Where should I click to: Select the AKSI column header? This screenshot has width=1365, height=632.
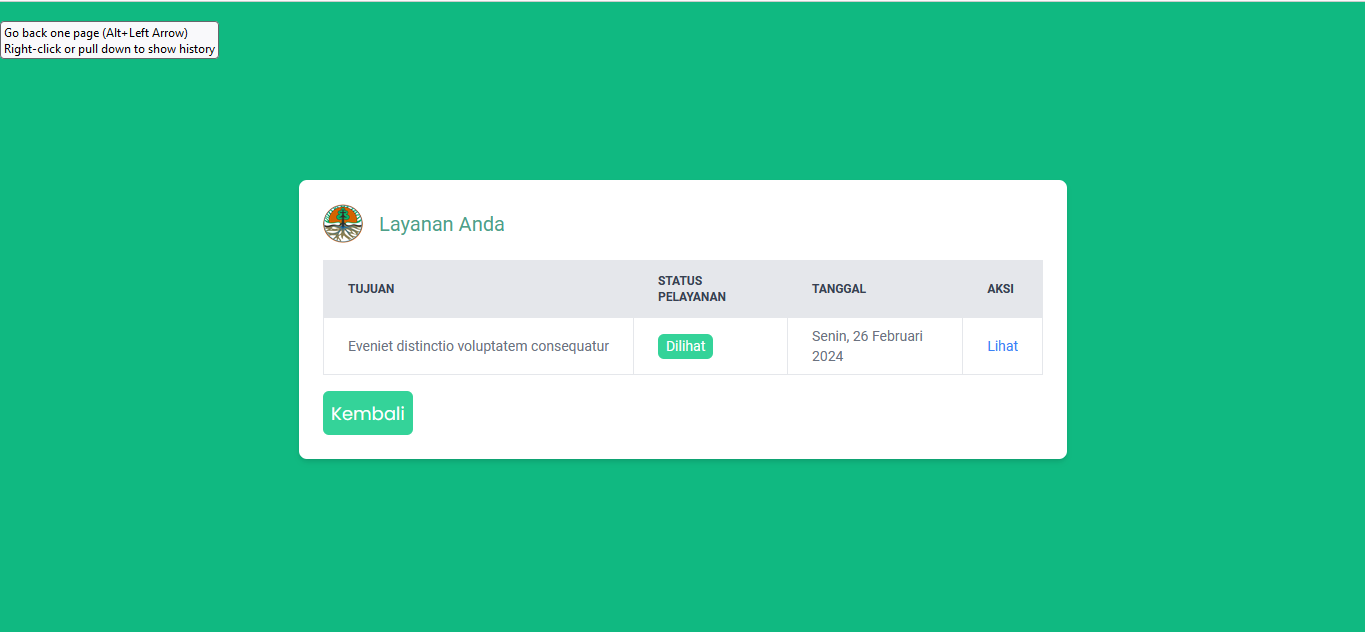[1000, 289]
